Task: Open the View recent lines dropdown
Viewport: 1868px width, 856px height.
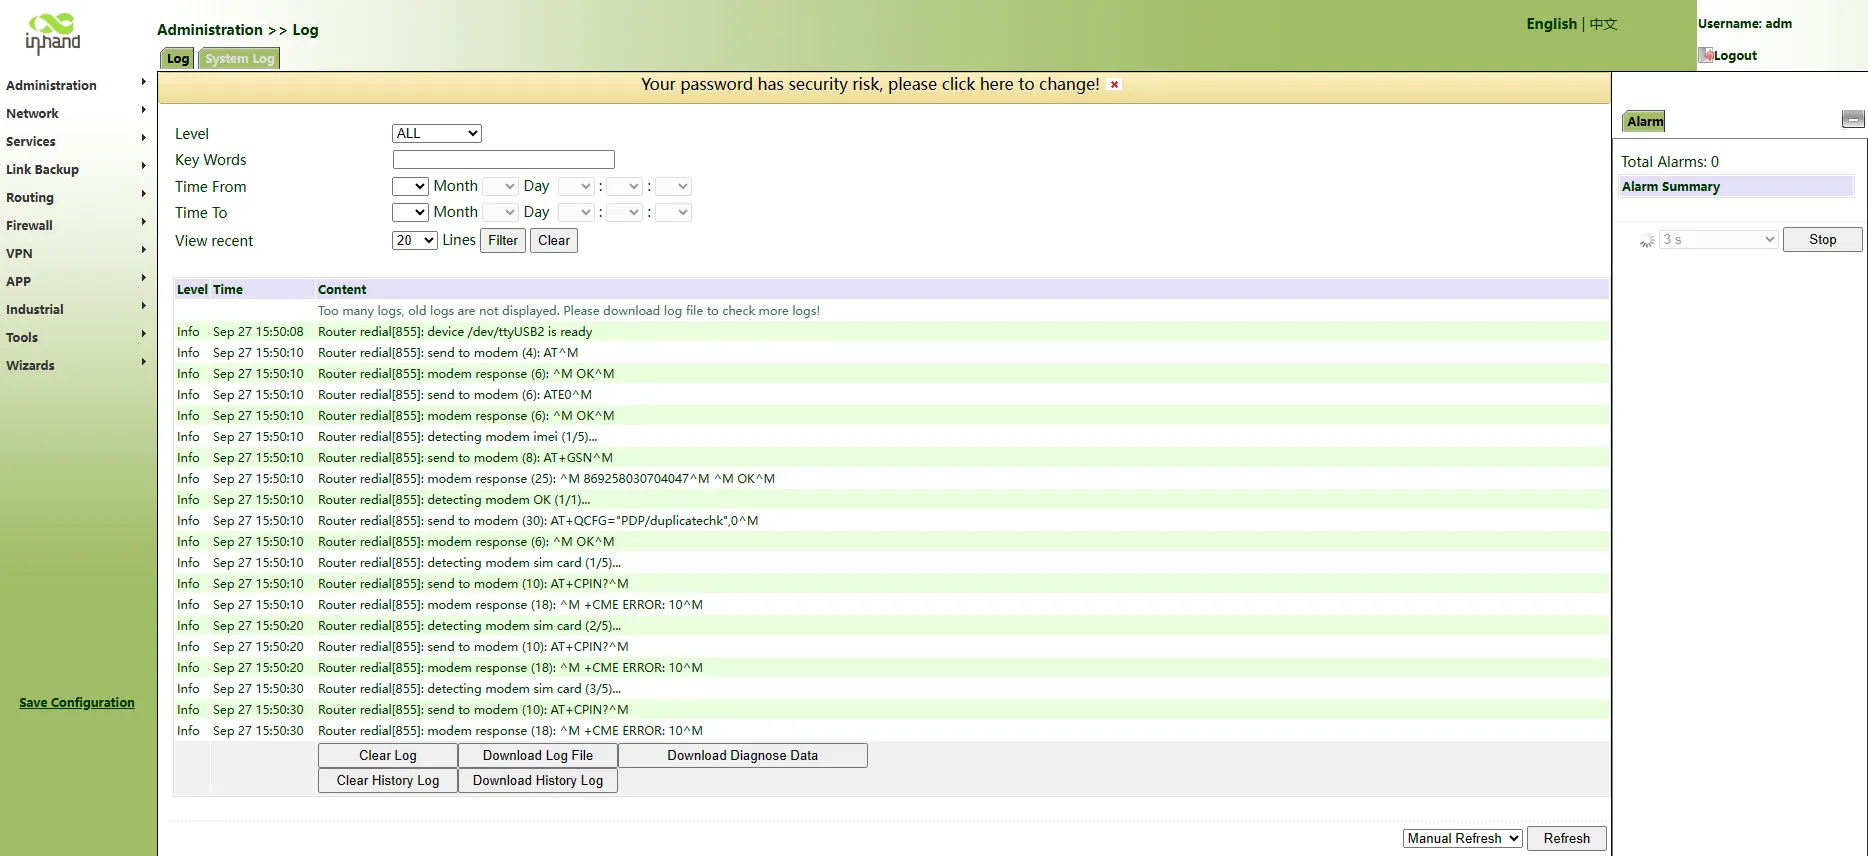Action: pos(414,240)
